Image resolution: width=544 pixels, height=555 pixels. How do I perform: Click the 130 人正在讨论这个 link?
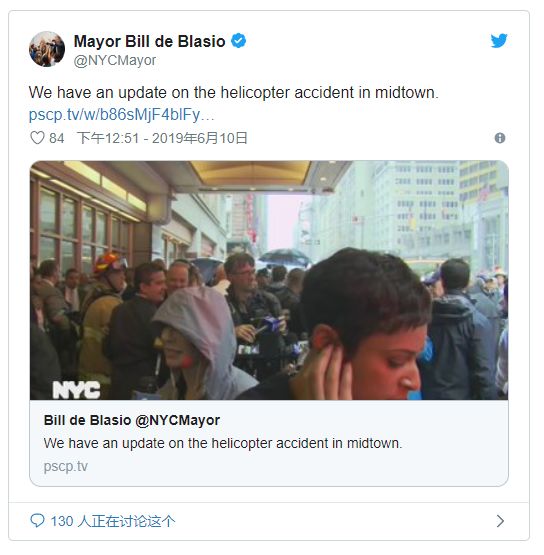coord(113,521)
